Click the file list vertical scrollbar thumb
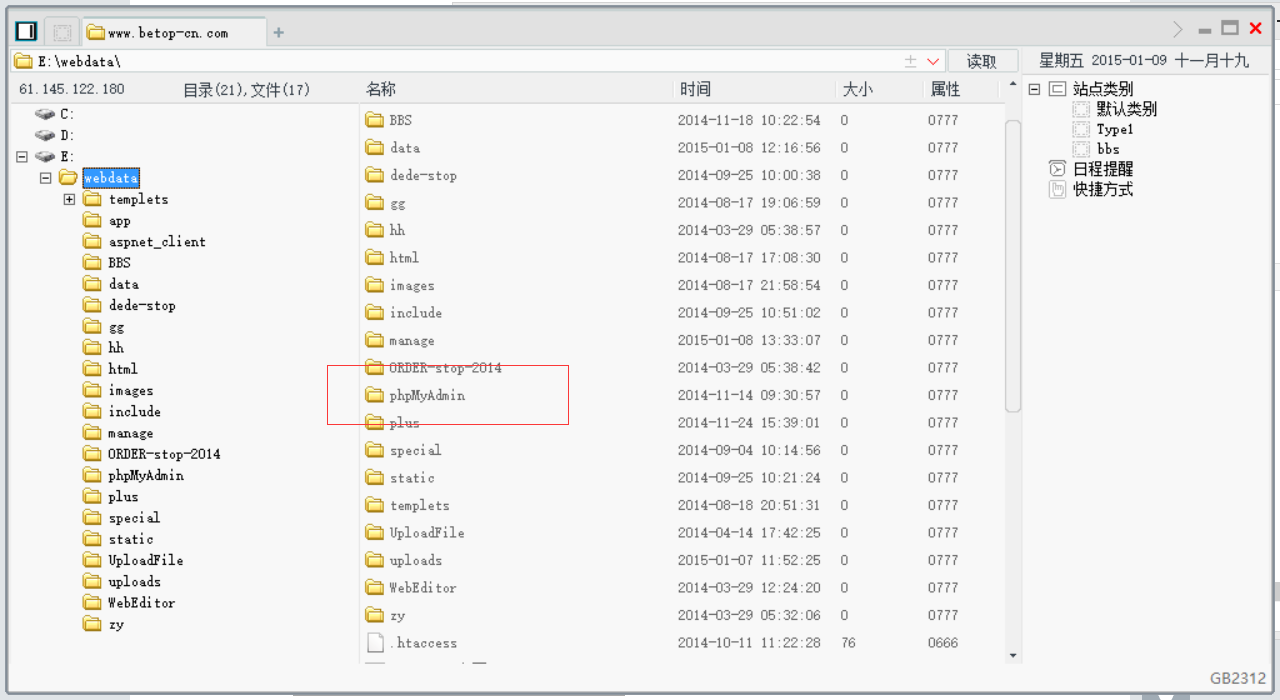The width and height of the screenshot is (1280, 700). click(x=1013, y=265)
